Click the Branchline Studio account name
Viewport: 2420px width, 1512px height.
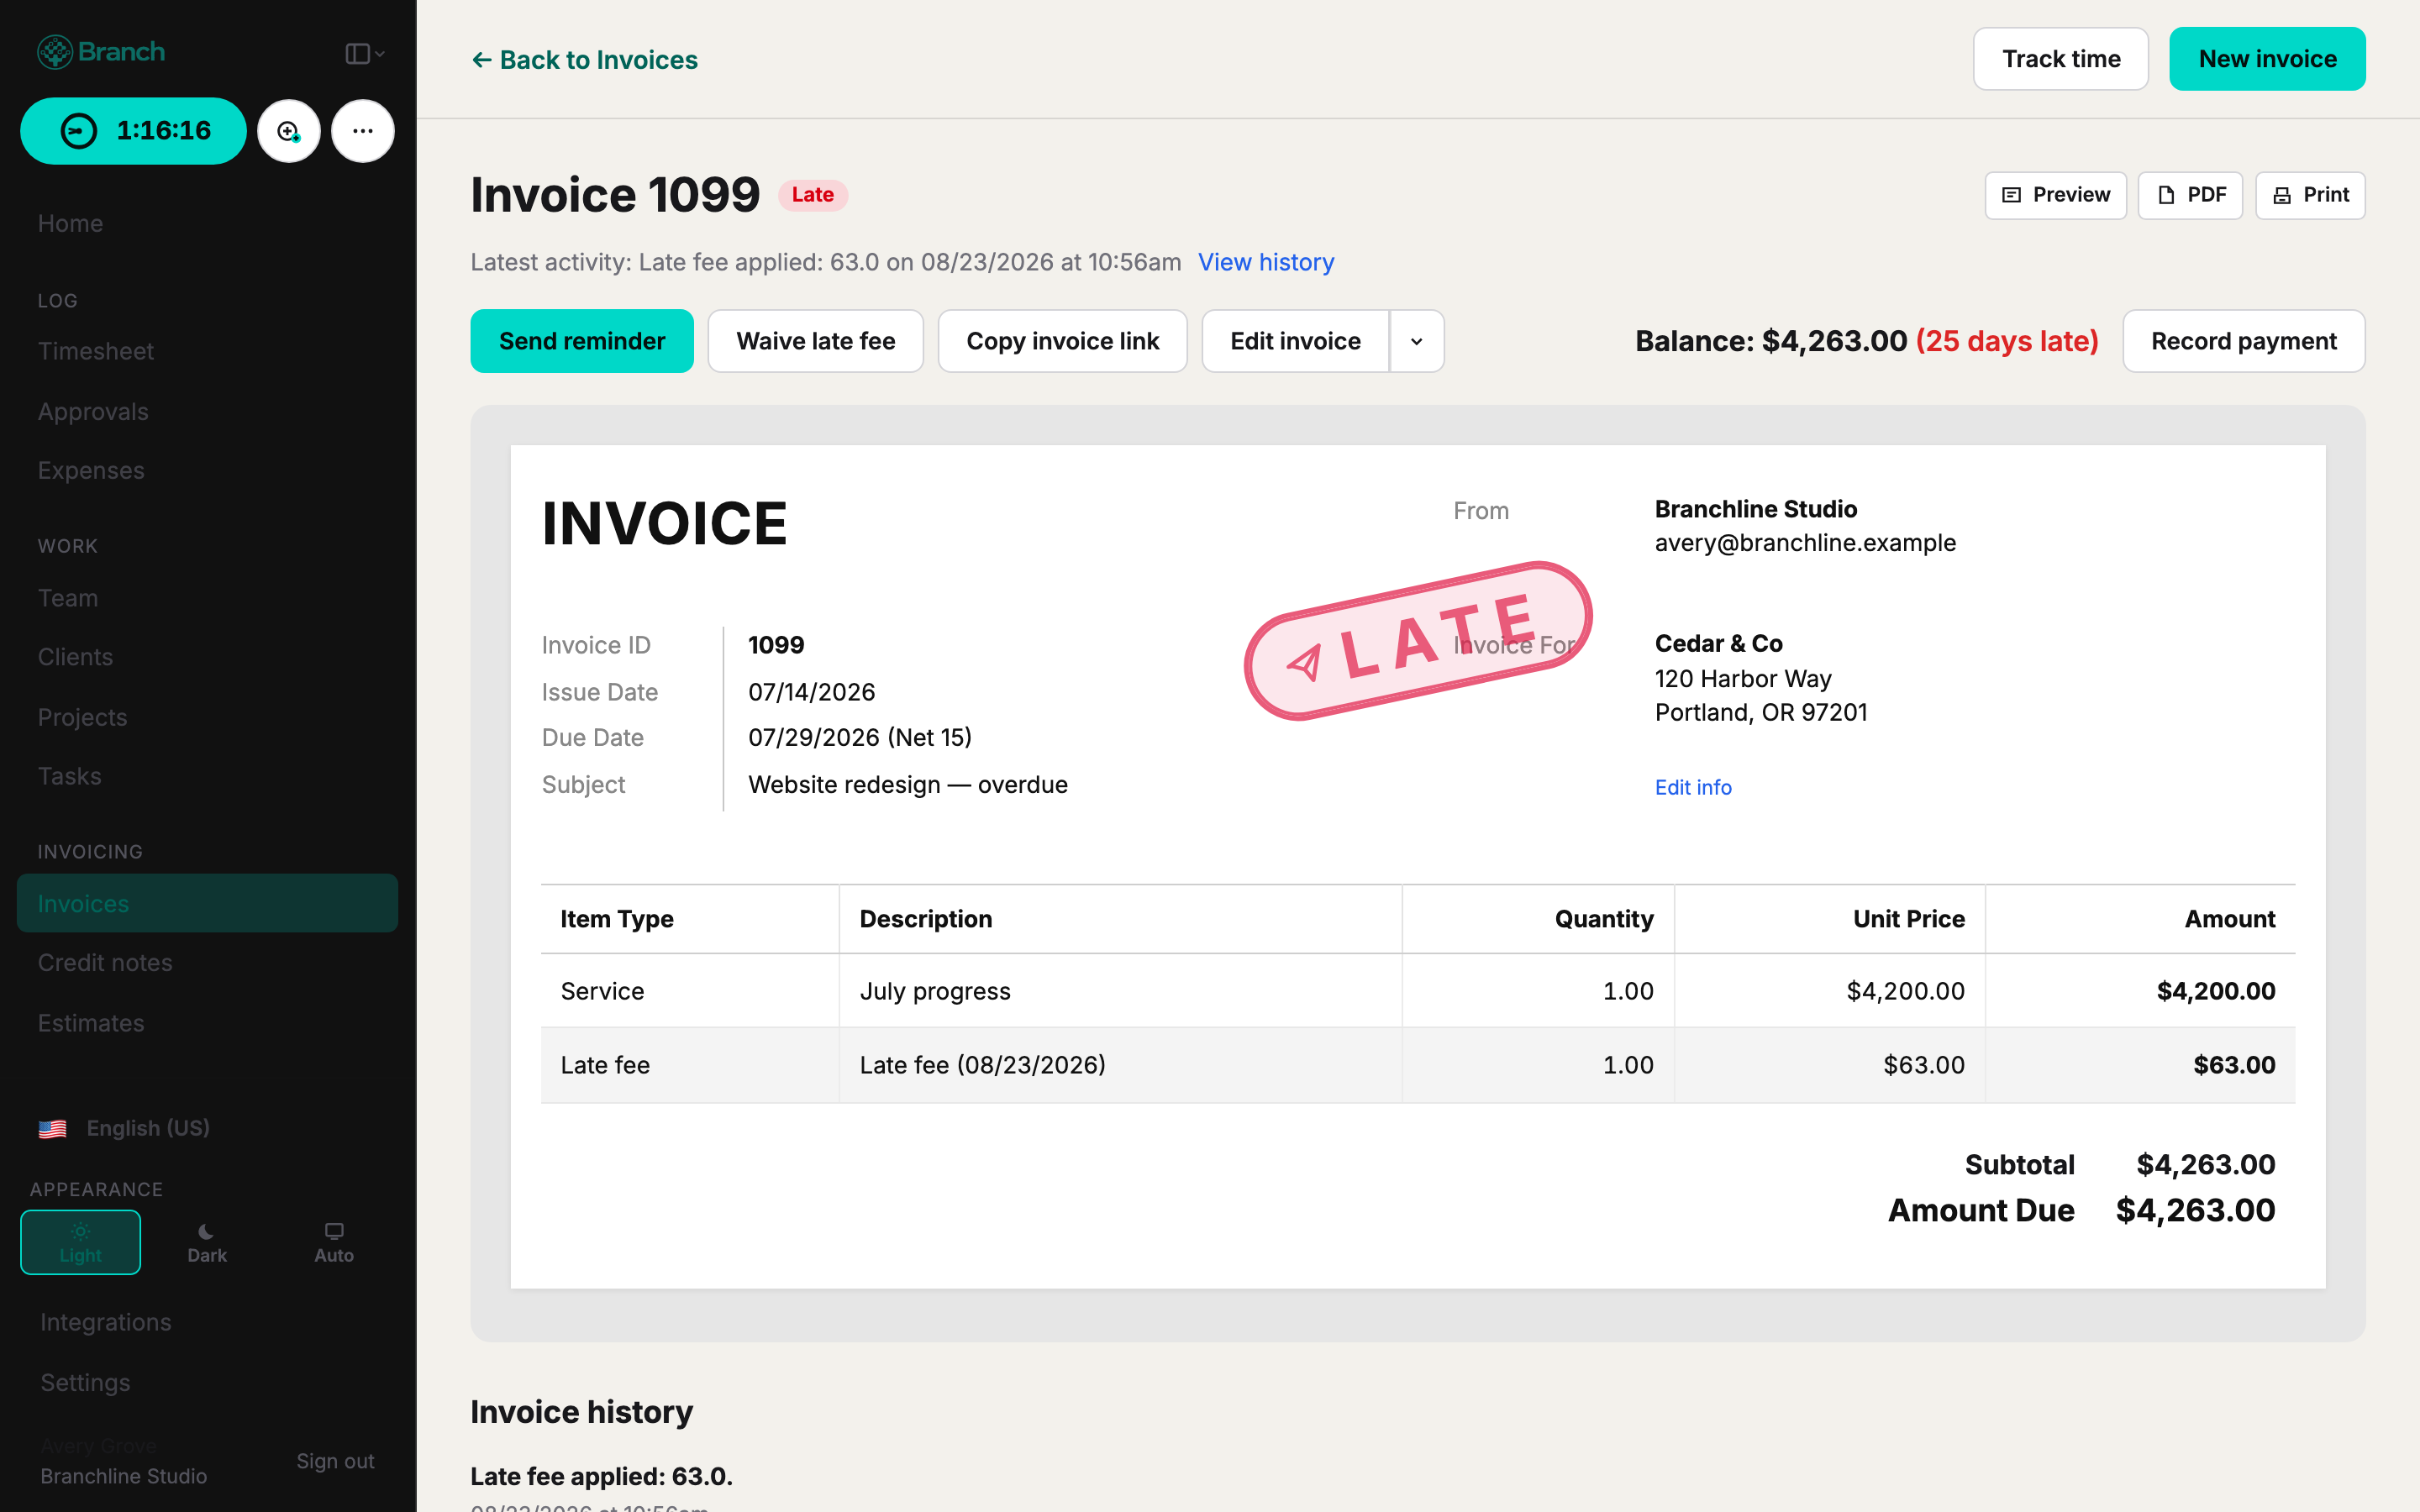click(x=124, y=1476)
